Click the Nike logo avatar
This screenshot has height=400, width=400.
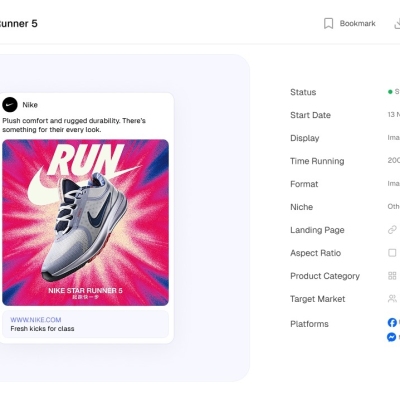click(x=10, y=105)
